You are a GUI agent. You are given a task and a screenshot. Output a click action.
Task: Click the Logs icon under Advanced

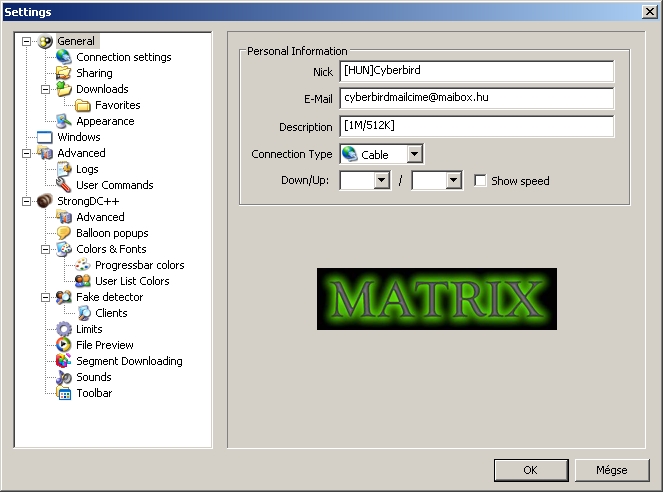(64, 169)
